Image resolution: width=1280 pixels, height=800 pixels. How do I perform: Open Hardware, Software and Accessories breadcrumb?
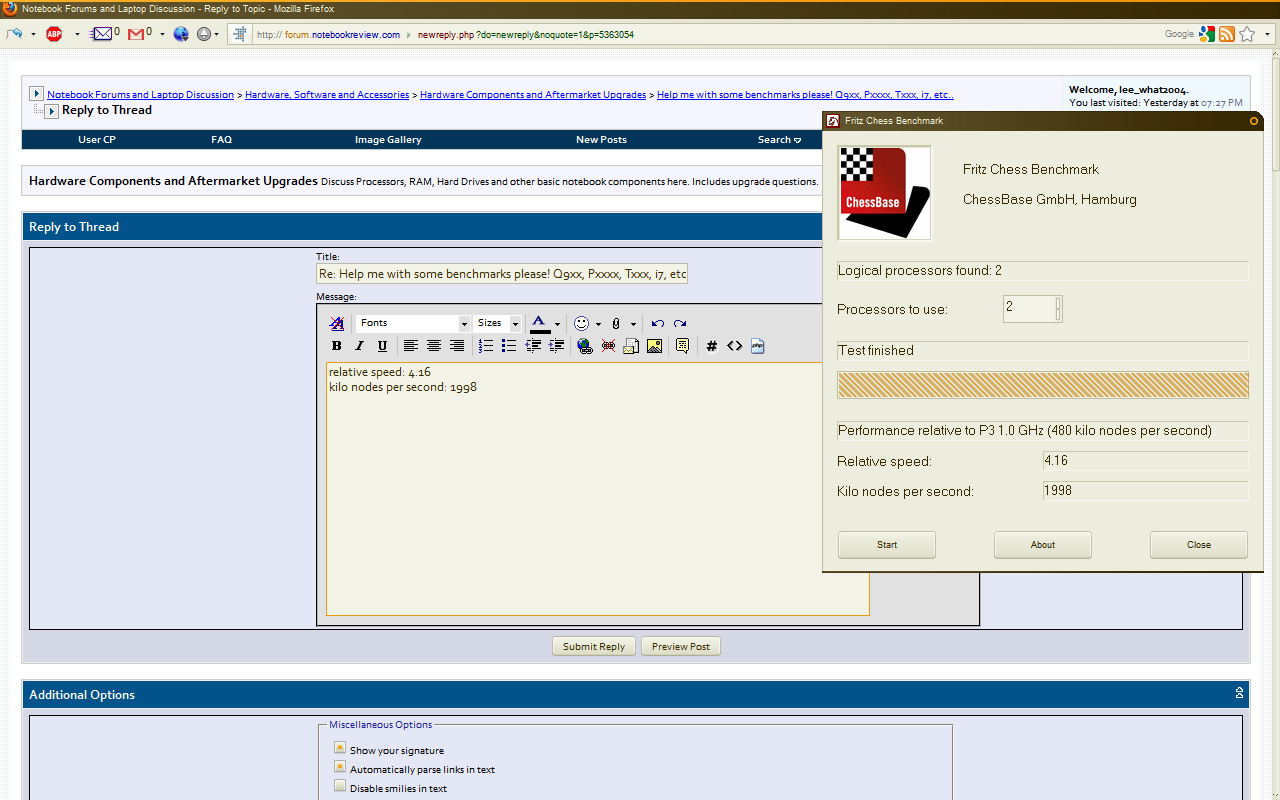(327, 95)
